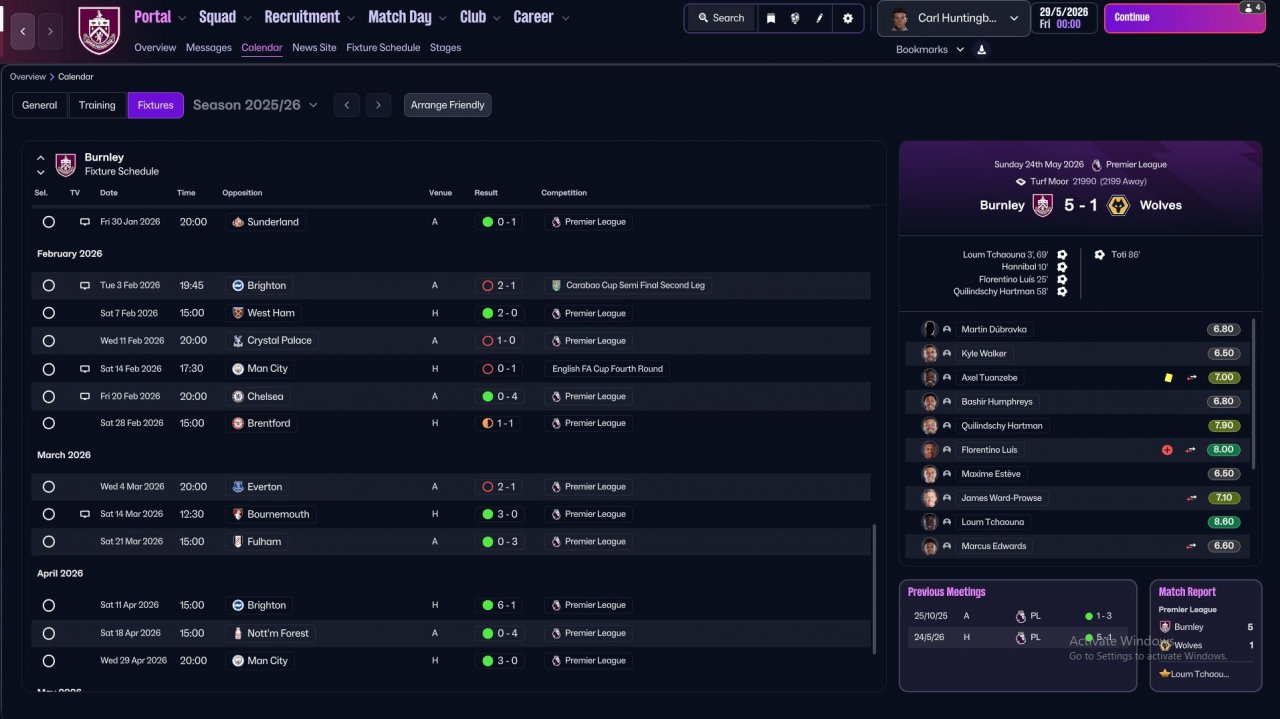Click the Burnley club crest in header

[99, 30]
